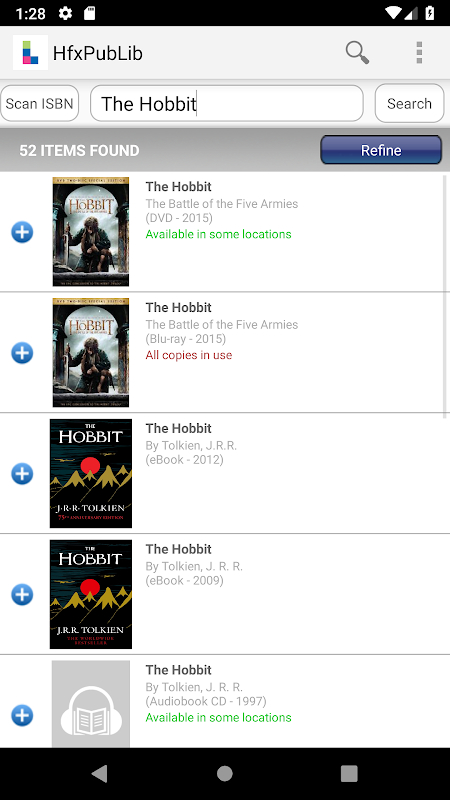This screenshot has width=450, height=800.
Task: Click the Scan ISBN button
Action: pos(39,104)
